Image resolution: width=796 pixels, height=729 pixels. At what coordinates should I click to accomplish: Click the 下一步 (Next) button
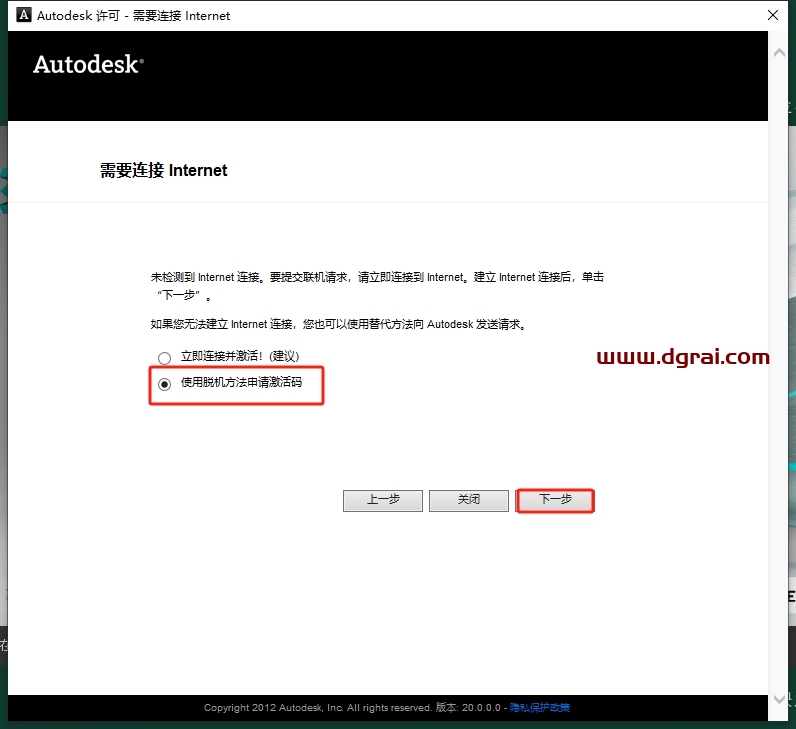(554, 501)
